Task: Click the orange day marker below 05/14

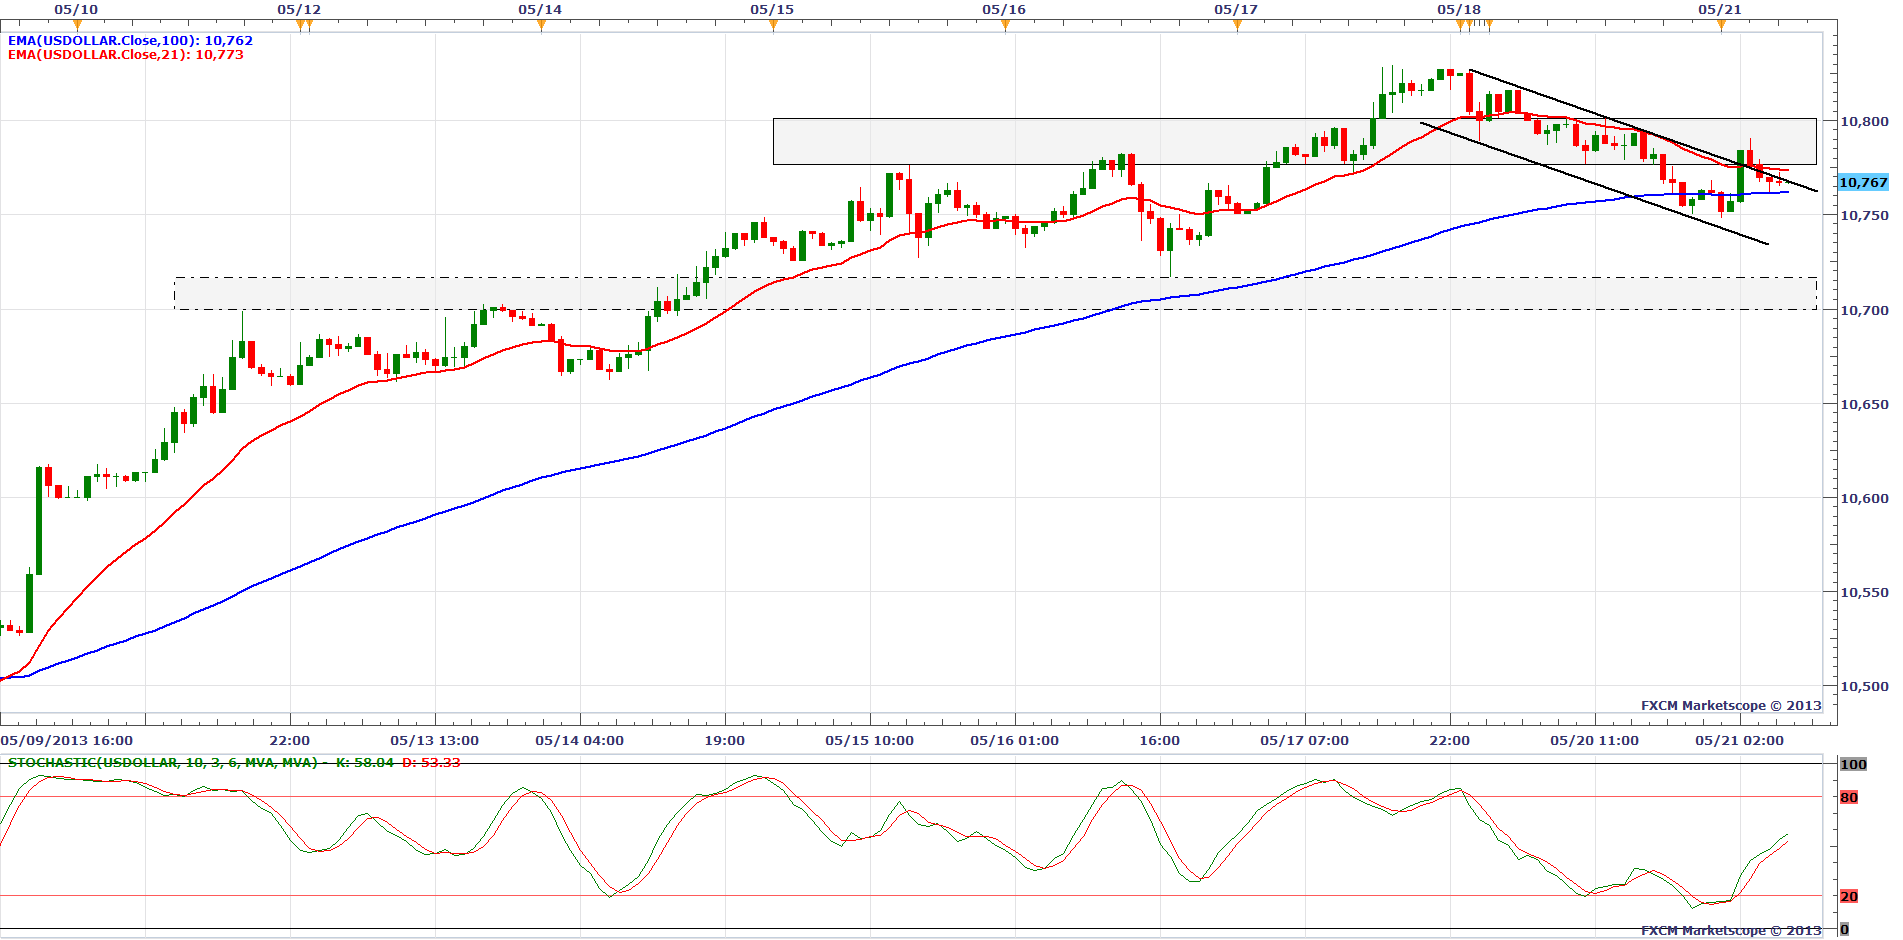Action: [541, 26]
